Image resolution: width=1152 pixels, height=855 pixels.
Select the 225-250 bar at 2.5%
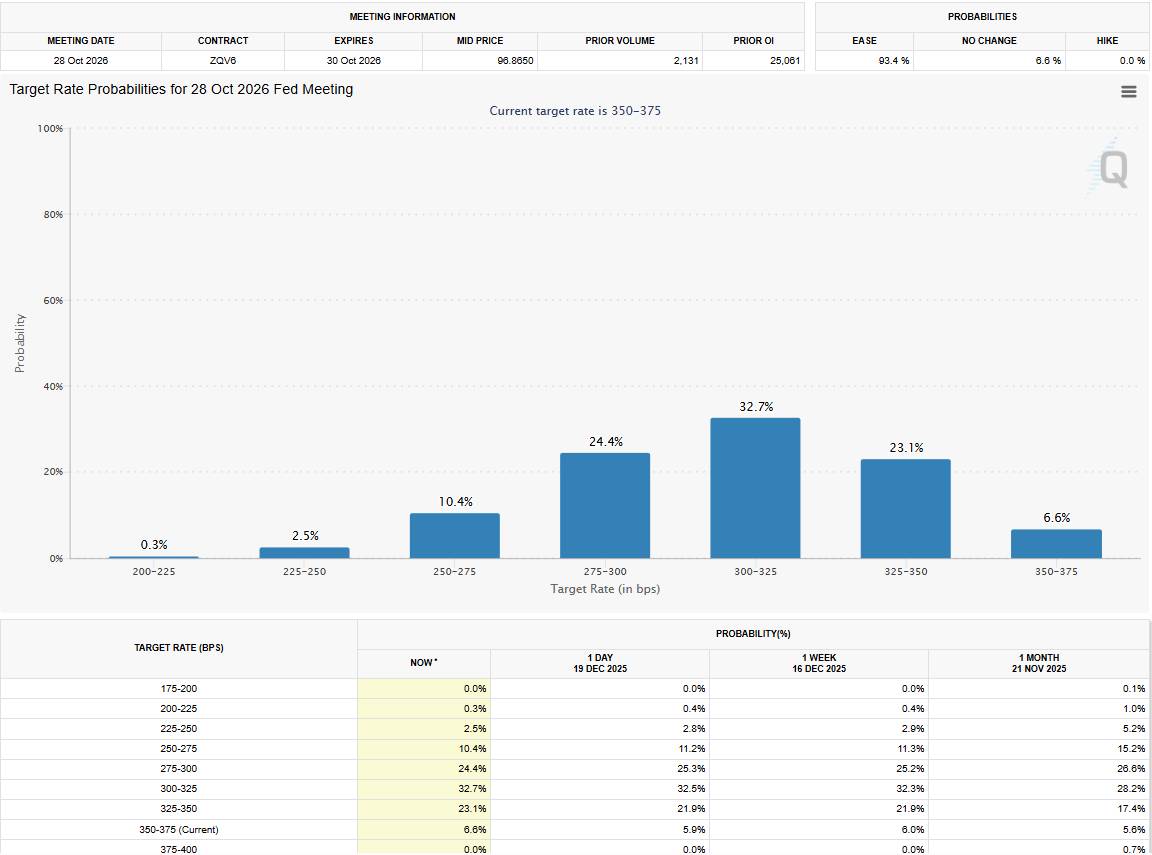[x=304, y=552]
